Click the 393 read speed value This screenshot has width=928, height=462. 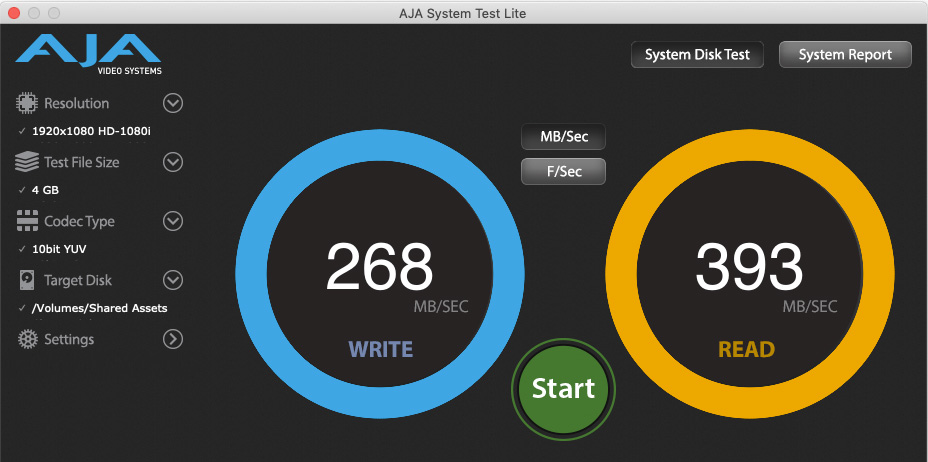[x=749, y=267]
